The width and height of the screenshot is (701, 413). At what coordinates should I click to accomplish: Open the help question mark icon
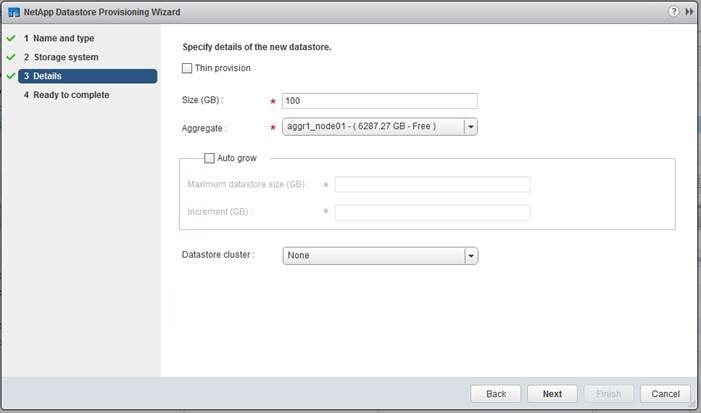pyautogui.click(x=673, y=12)
